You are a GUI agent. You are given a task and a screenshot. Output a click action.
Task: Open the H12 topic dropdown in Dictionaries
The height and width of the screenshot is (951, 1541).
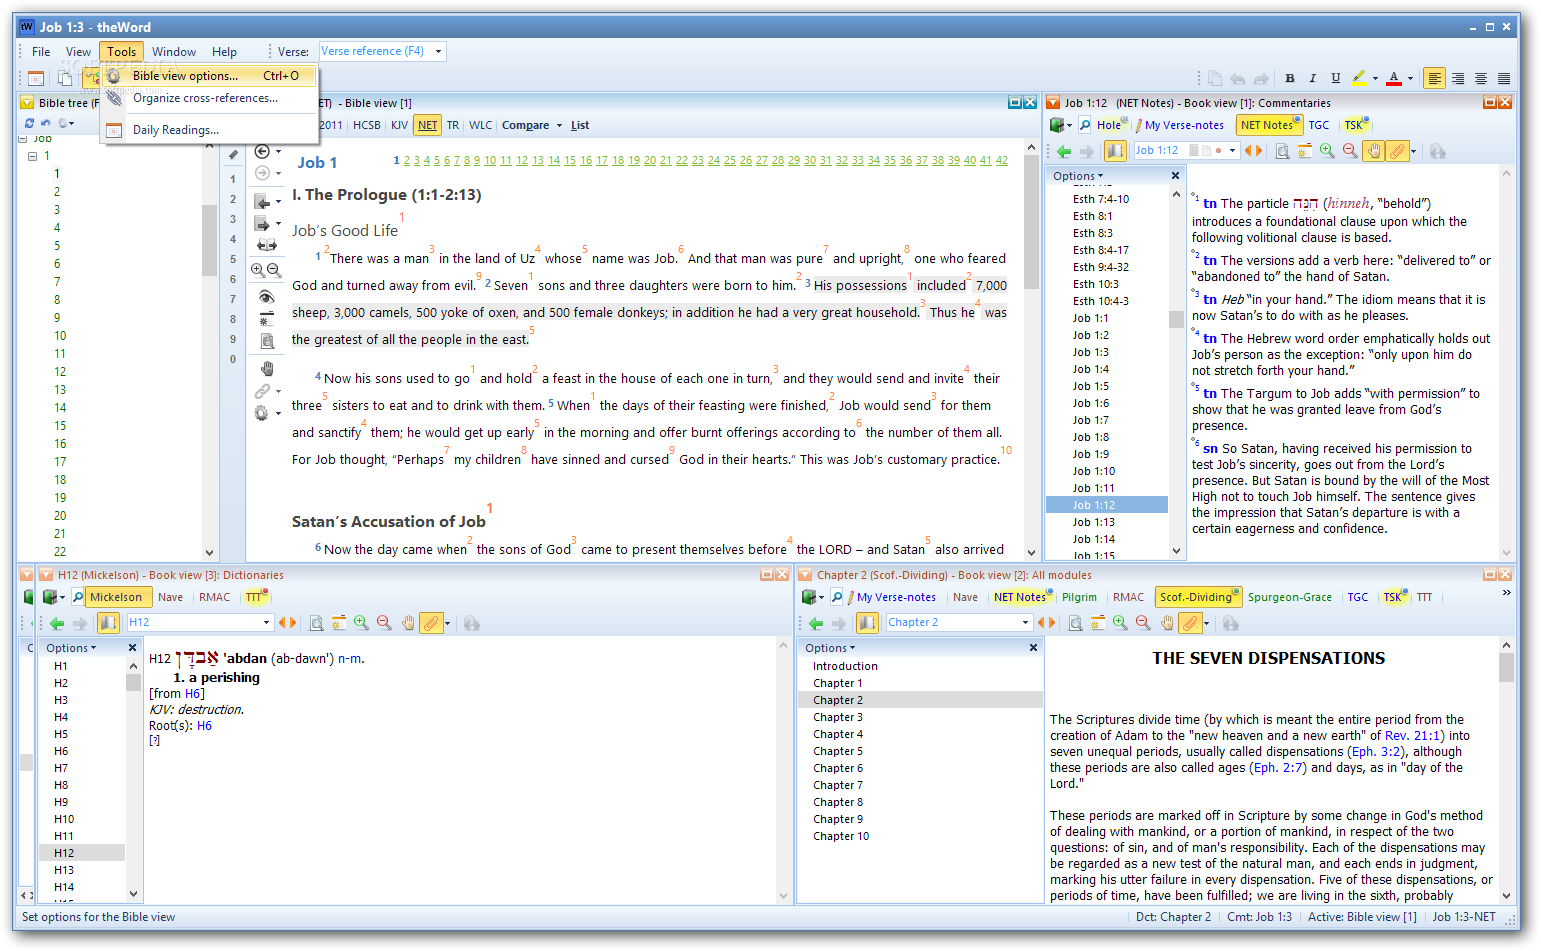point(266,623)
